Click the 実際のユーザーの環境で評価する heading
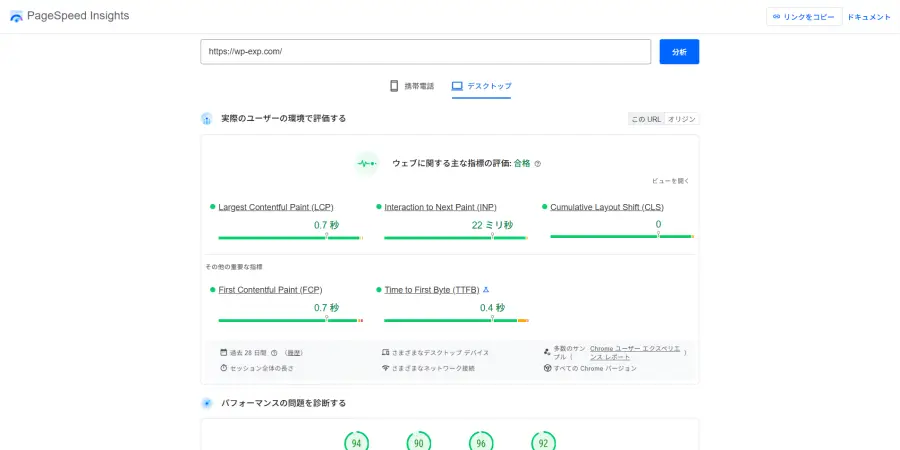Viewport: 900px width, 450px height. point(284,119)
